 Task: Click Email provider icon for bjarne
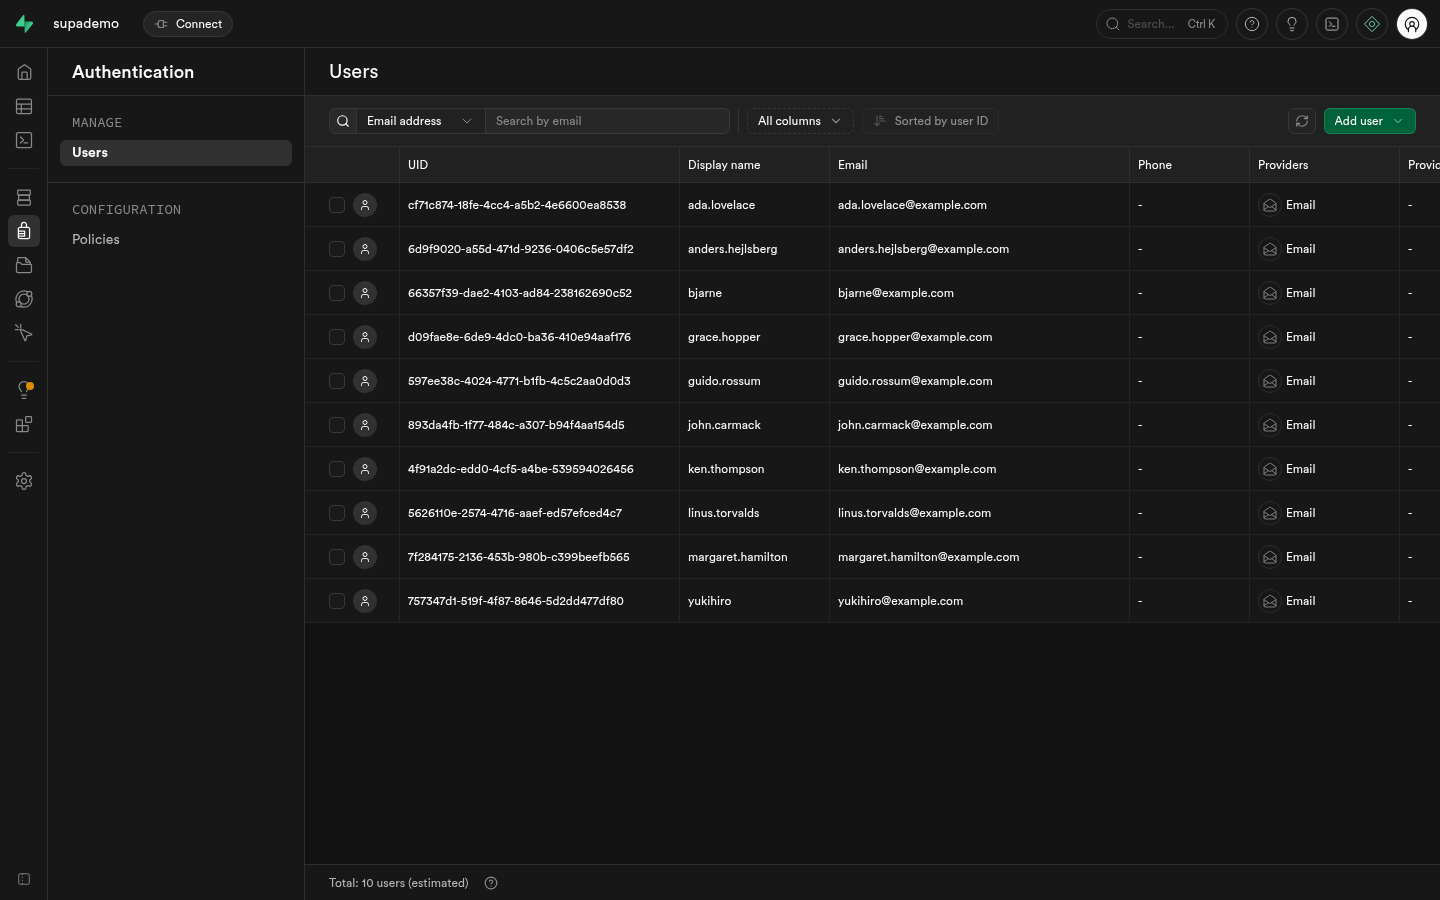pos(1270,293)
